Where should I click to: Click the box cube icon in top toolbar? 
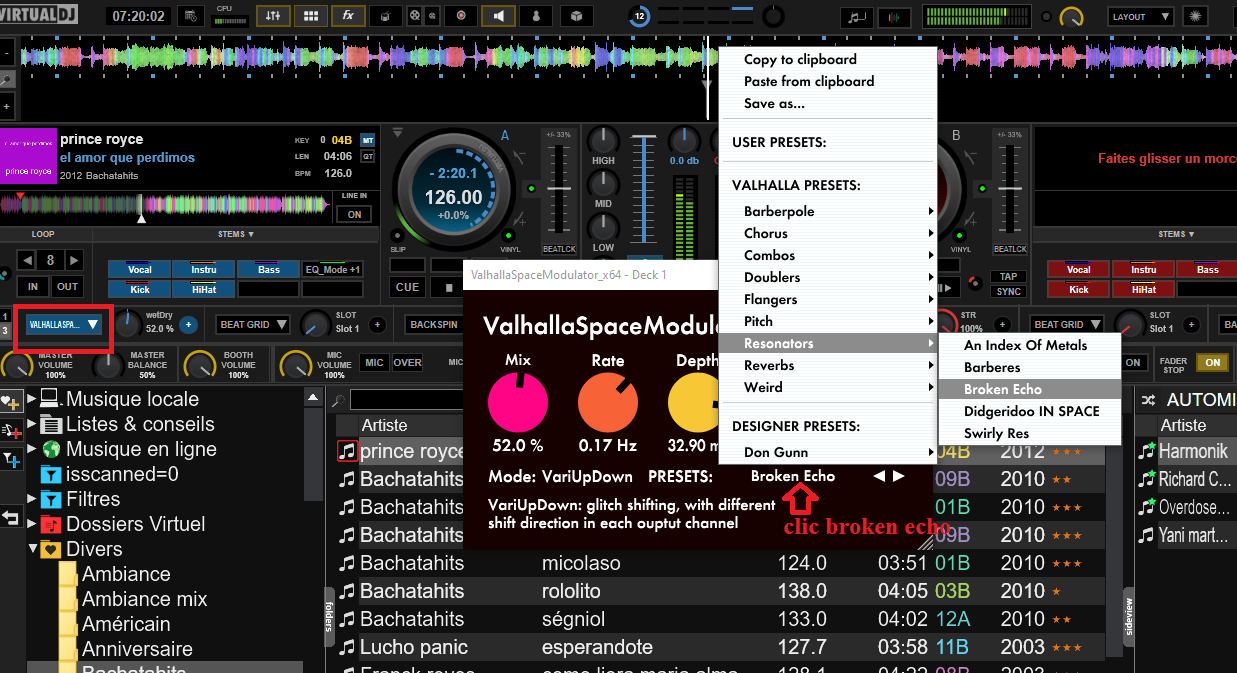click(x=575, y=16)
